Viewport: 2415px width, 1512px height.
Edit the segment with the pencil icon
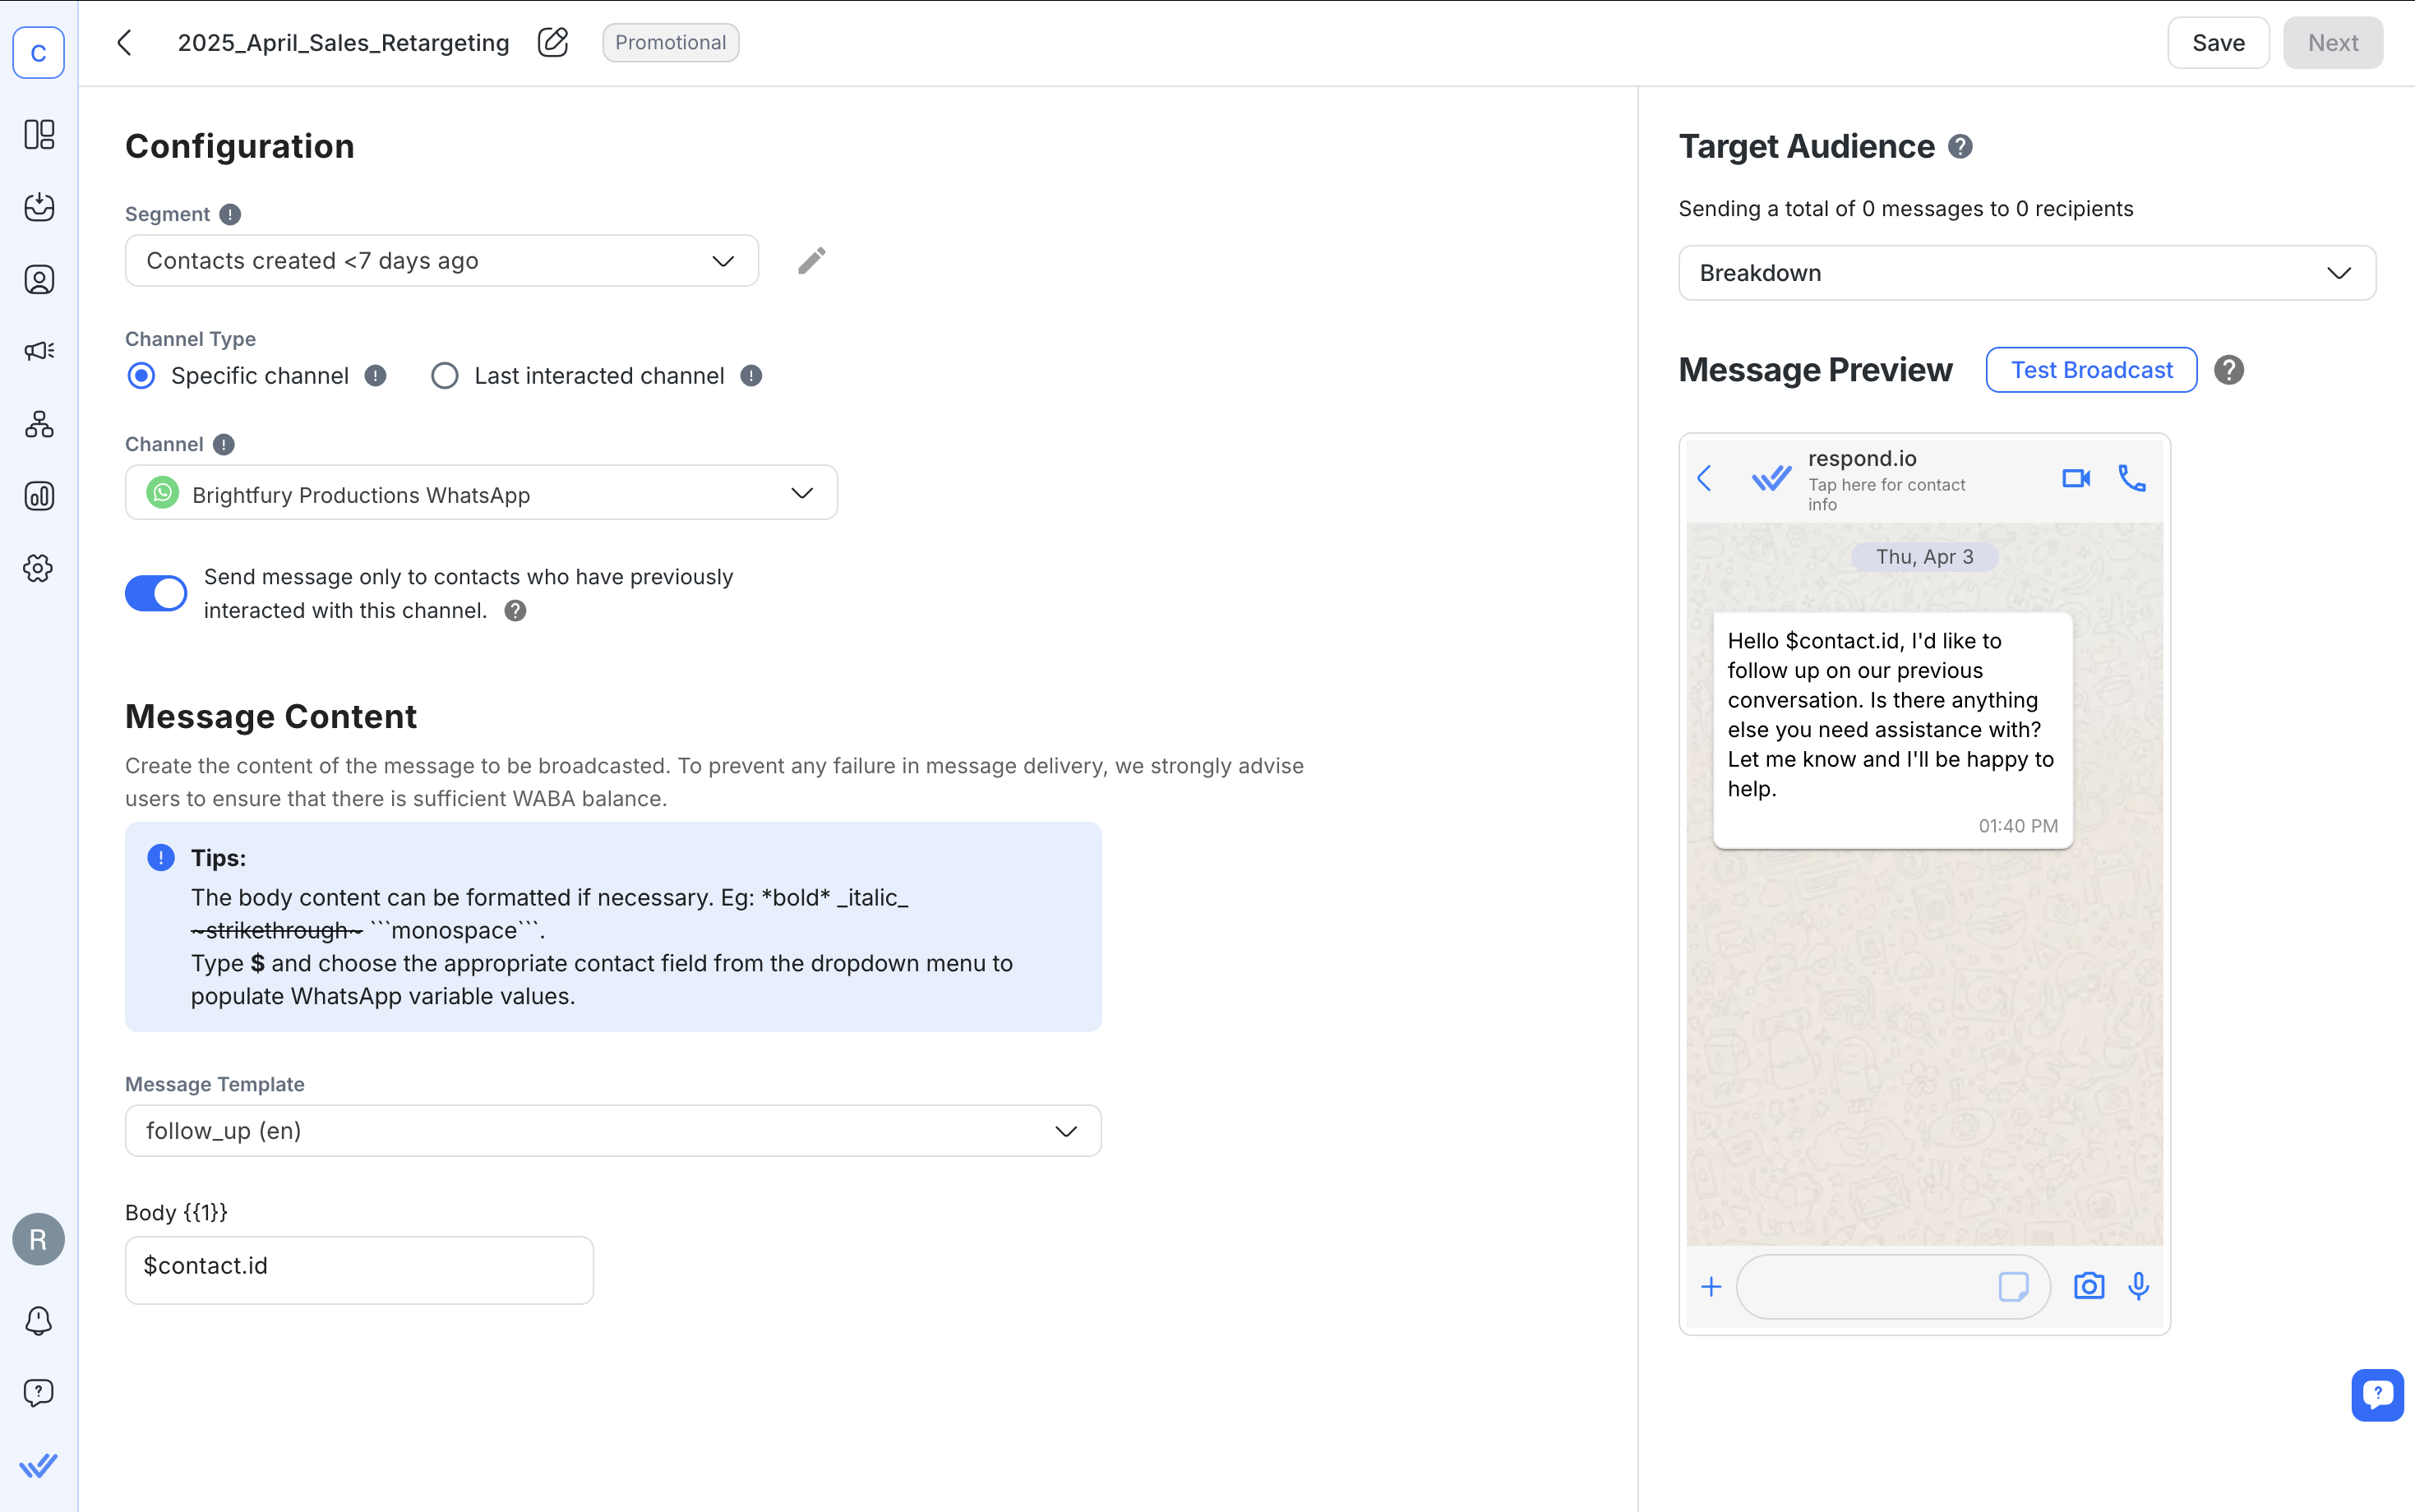pyautogui.click(x=812, y=261)
